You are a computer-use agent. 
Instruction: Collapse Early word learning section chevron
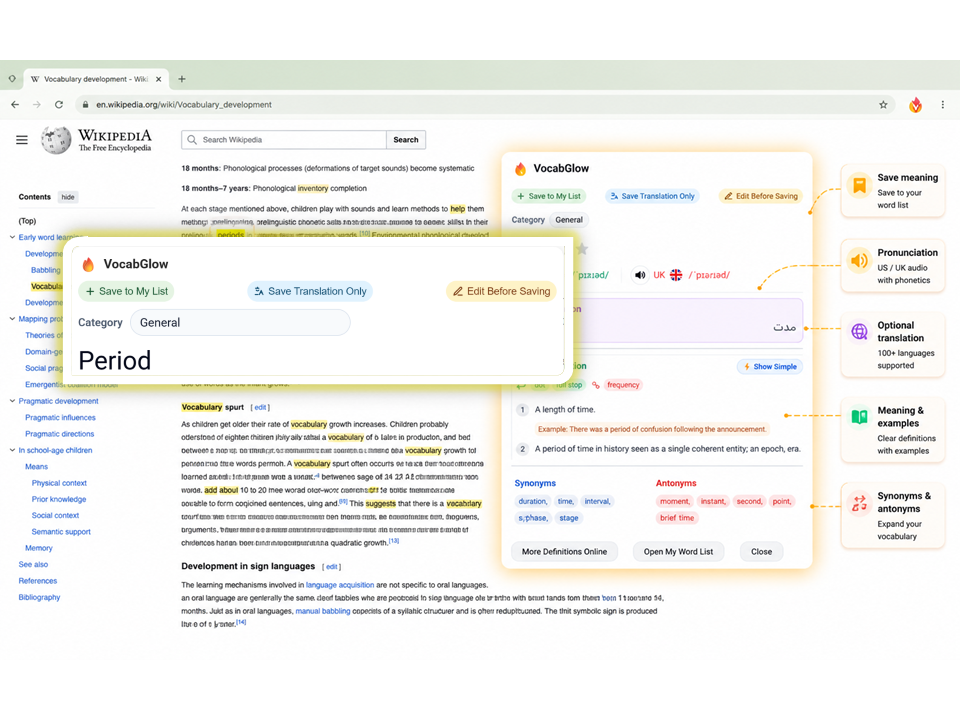tap(12, 237)
